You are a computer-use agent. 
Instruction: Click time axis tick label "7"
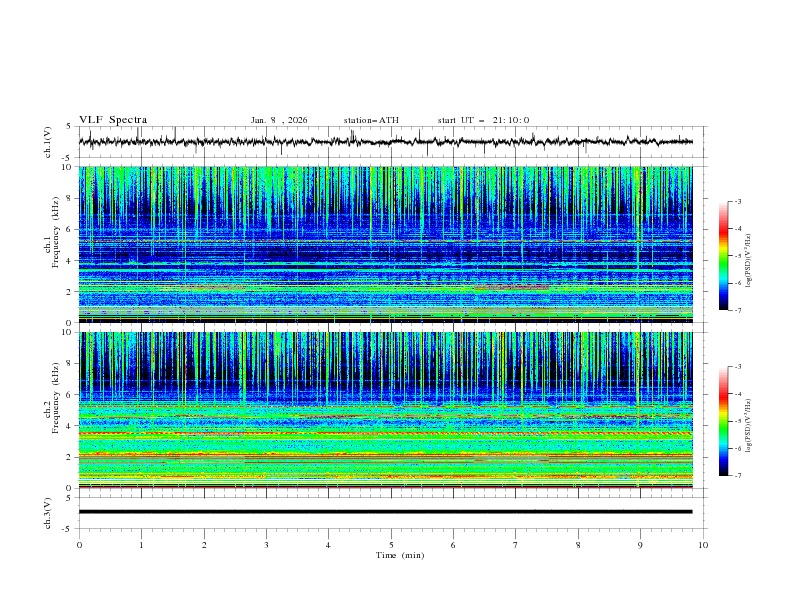pyautogui.click(x=516, y=545)
